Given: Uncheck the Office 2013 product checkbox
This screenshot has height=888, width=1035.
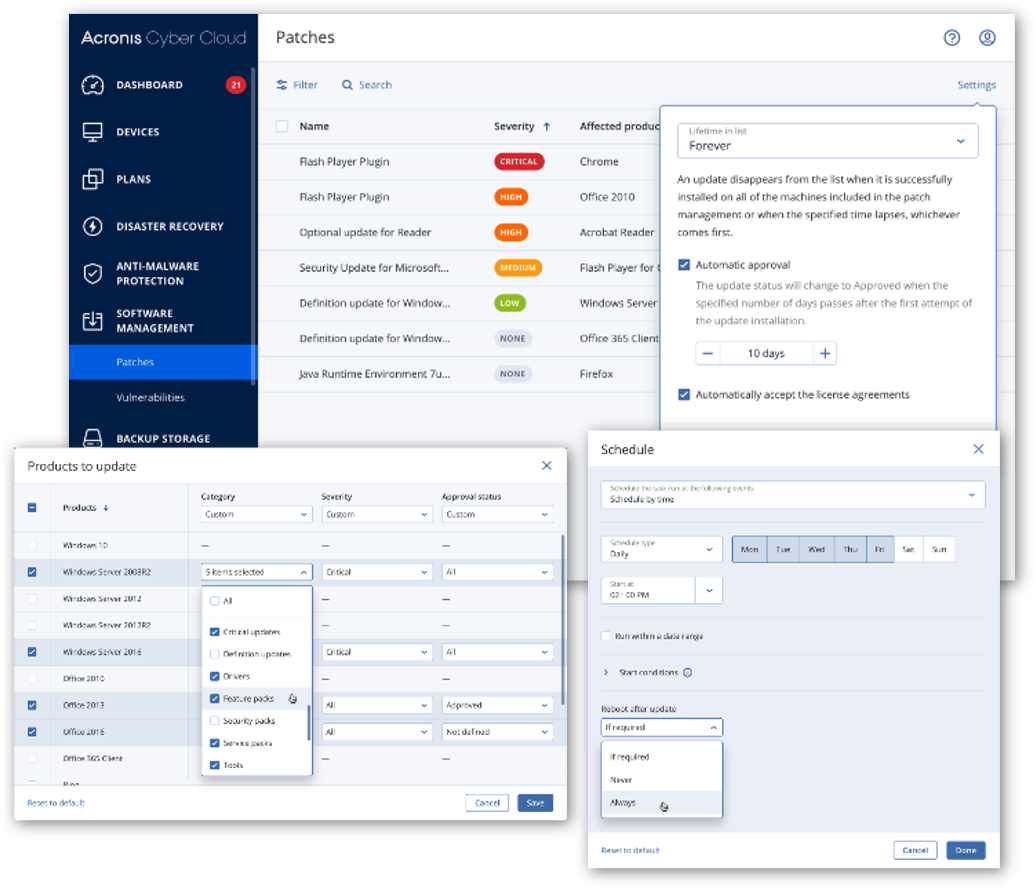Looking at the screenshot, I should 32,705.
